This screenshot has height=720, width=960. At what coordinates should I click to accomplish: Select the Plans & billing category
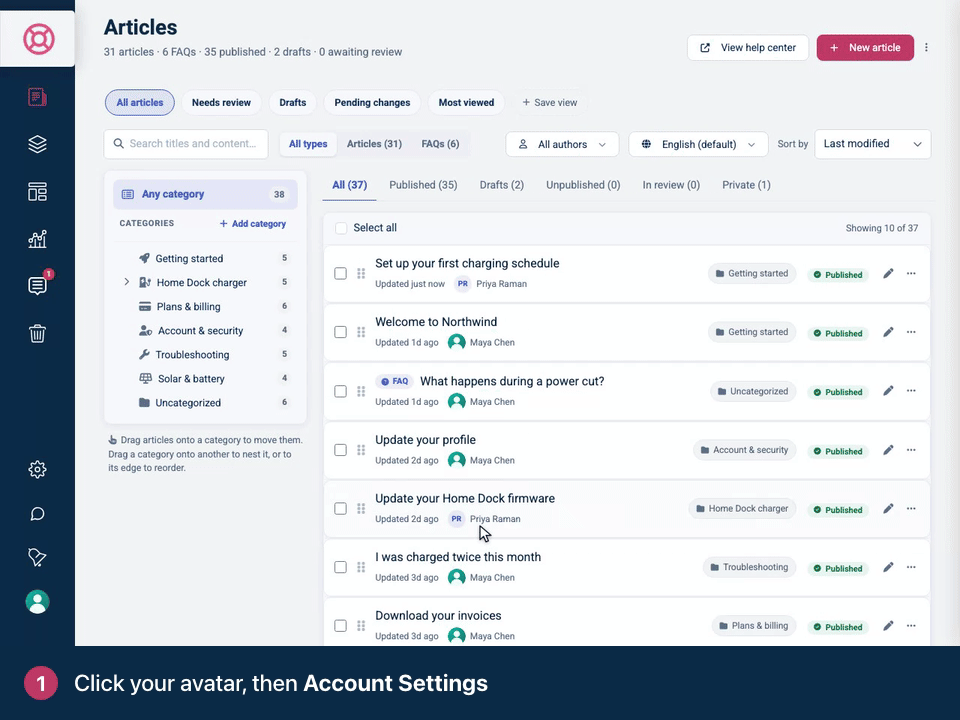tap(205, 307)
